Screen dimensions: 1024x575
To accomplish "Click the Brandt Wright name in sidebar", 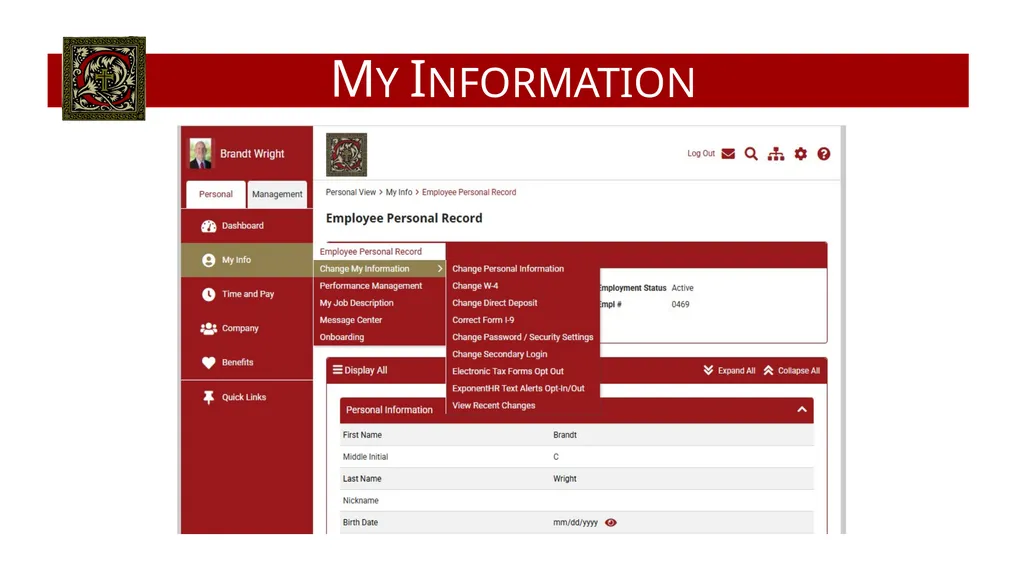I will (252, 154).
